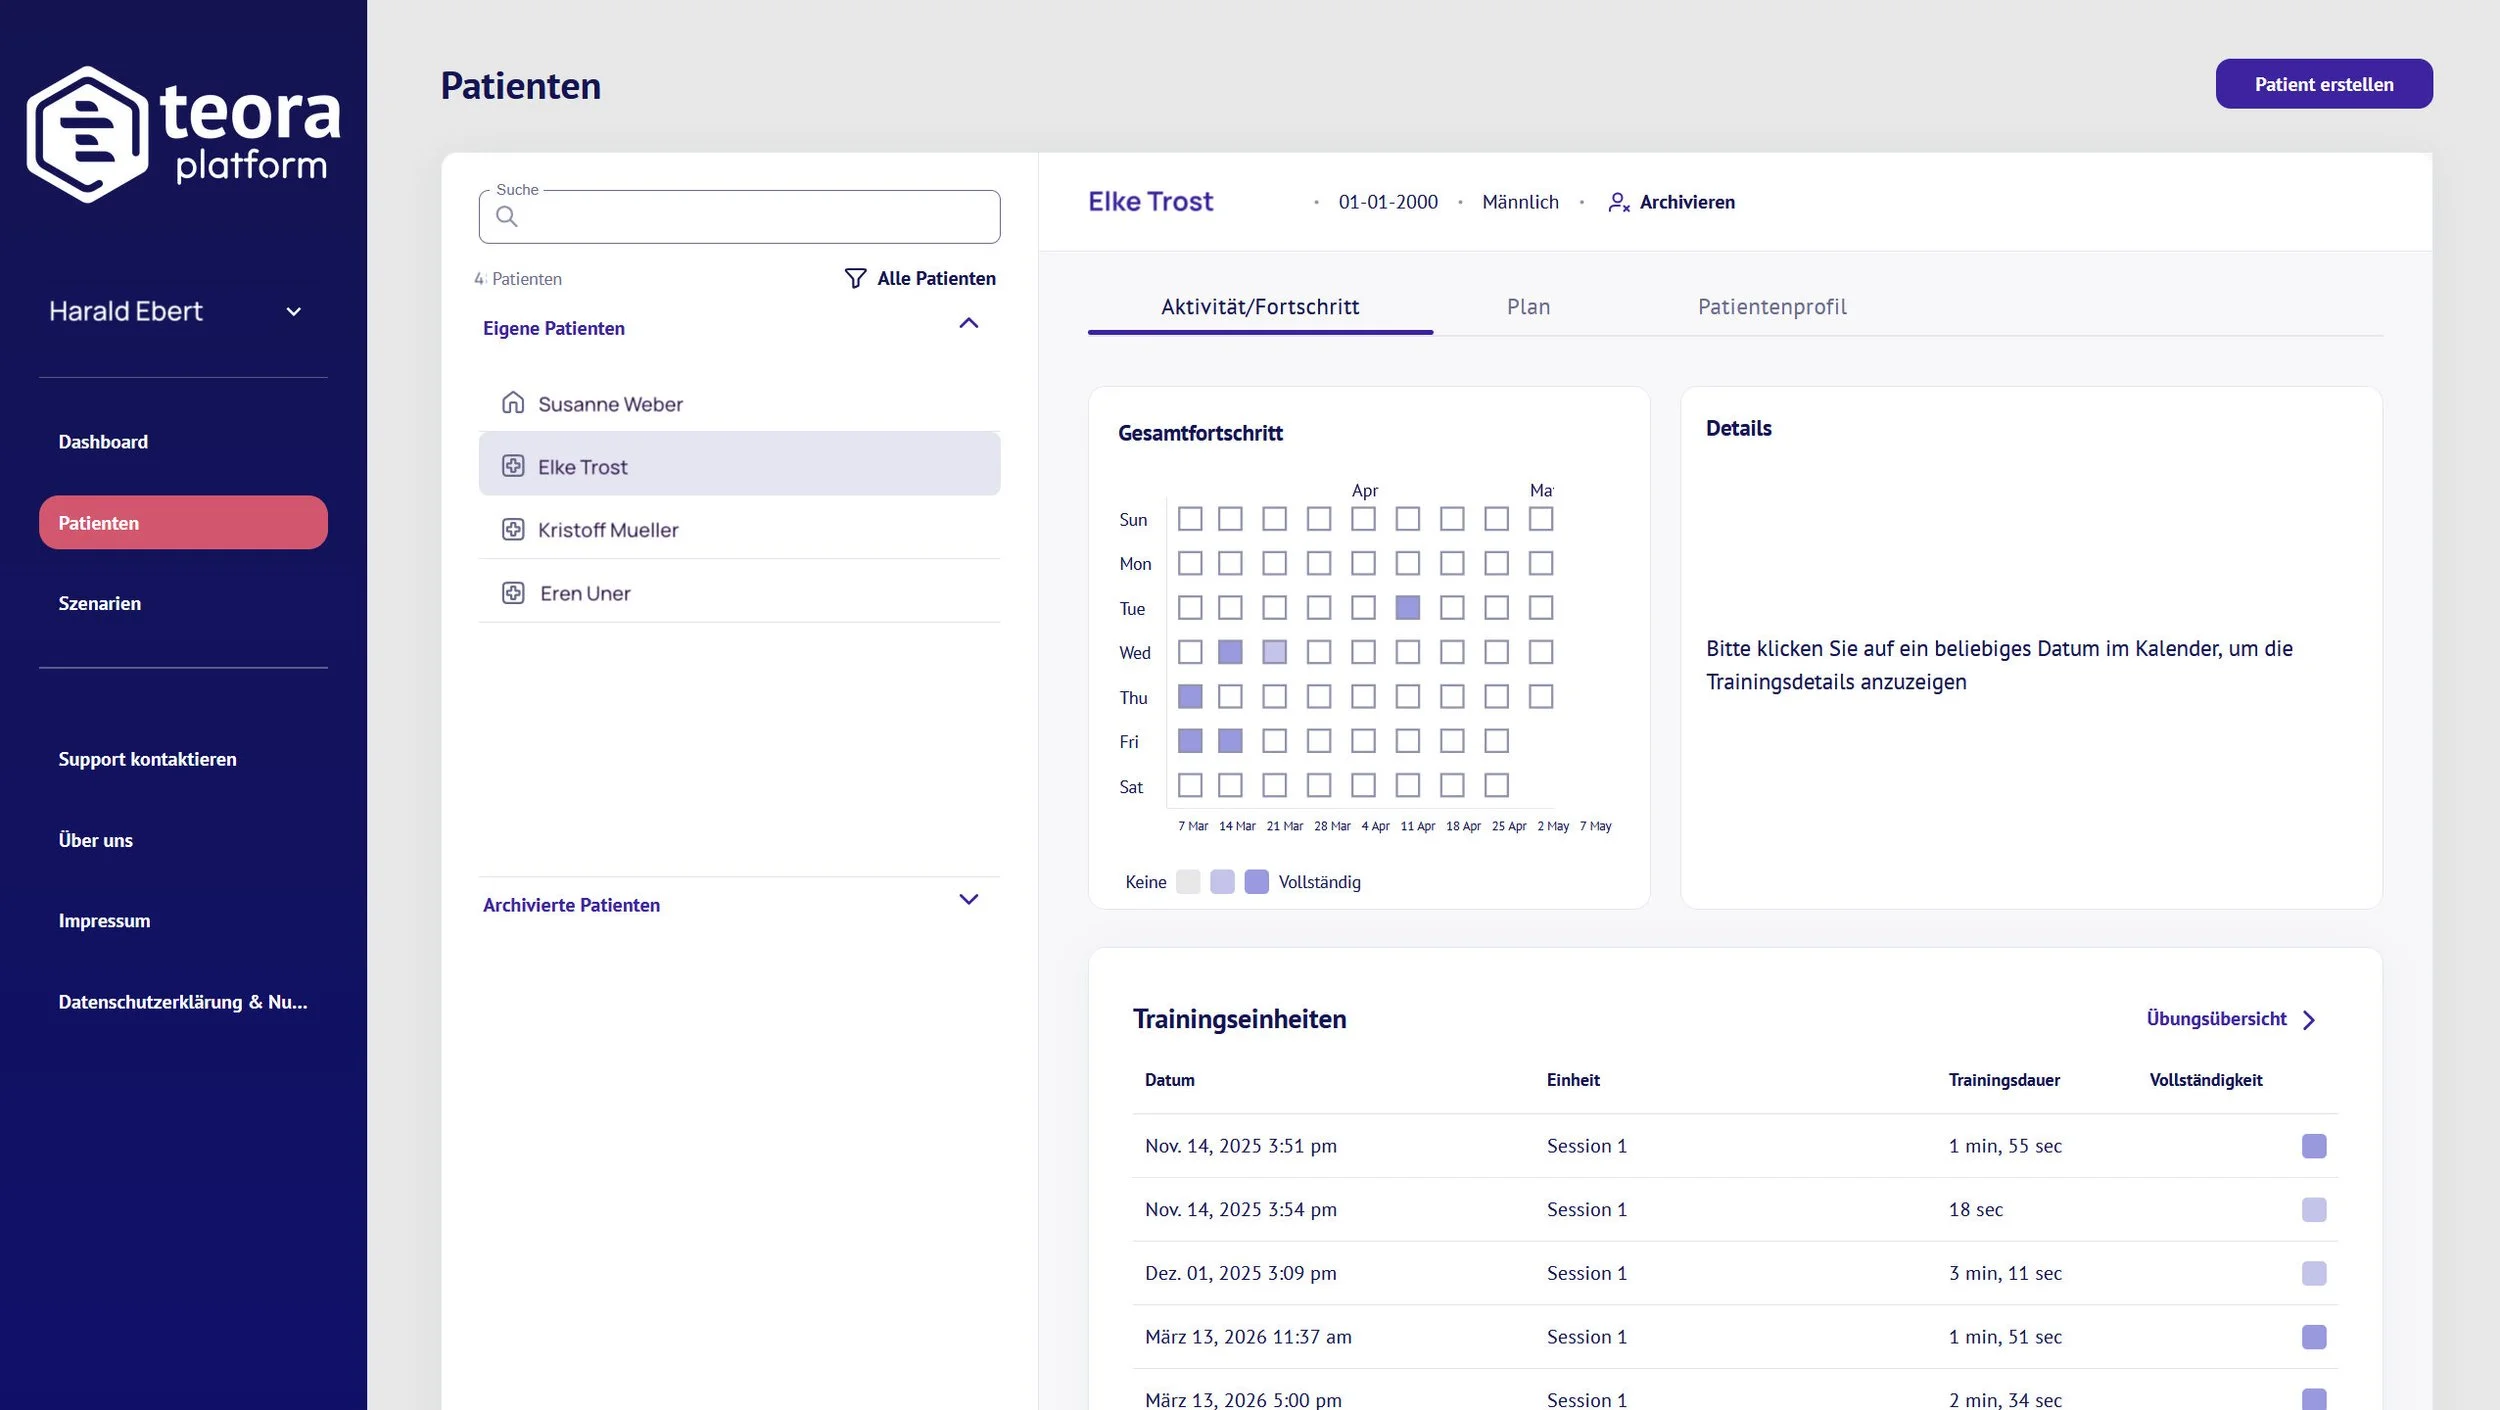This screenshot has height=1410, width=2500.
Task: Open the Übungsübersicht link
Action: (x=2231, y=1019)
